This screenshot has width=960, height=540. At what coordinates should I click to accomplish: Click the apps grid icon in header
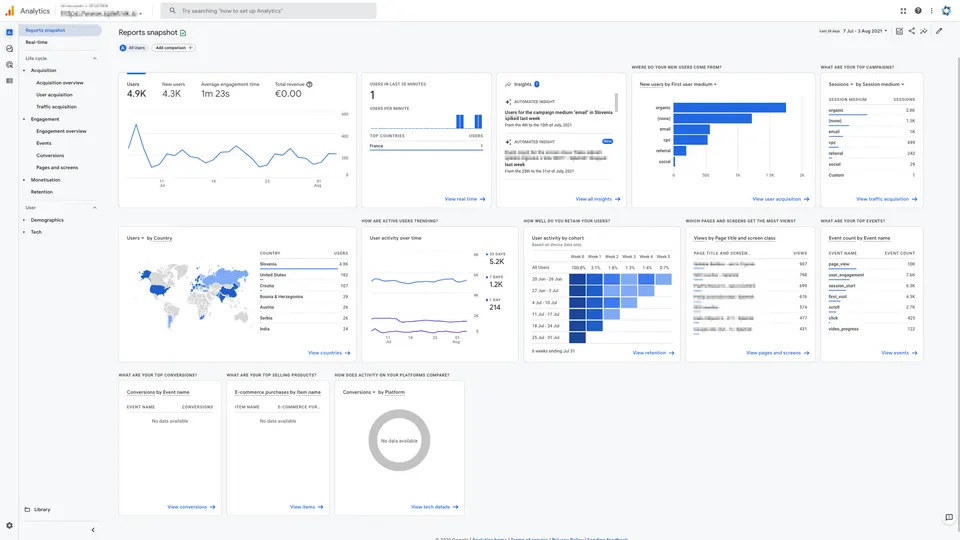click(903, 10)
